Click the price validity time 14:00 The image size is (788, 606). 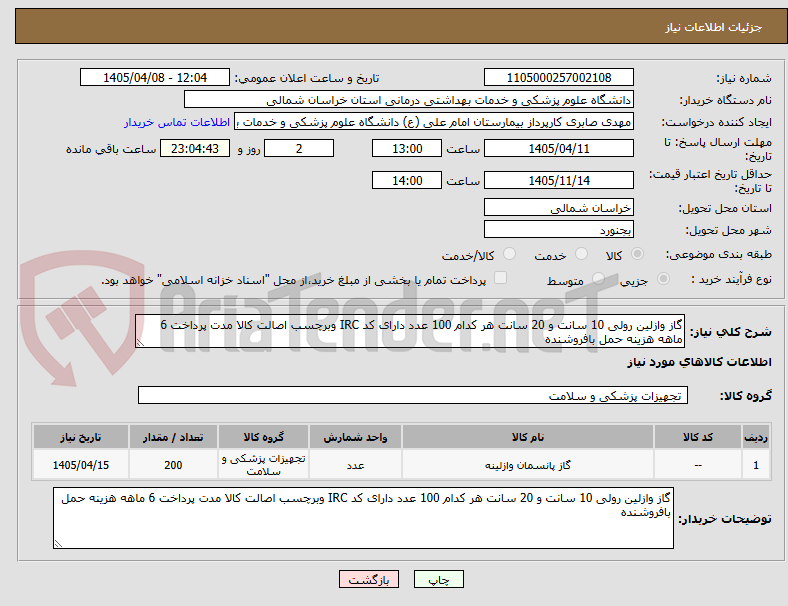407,180
